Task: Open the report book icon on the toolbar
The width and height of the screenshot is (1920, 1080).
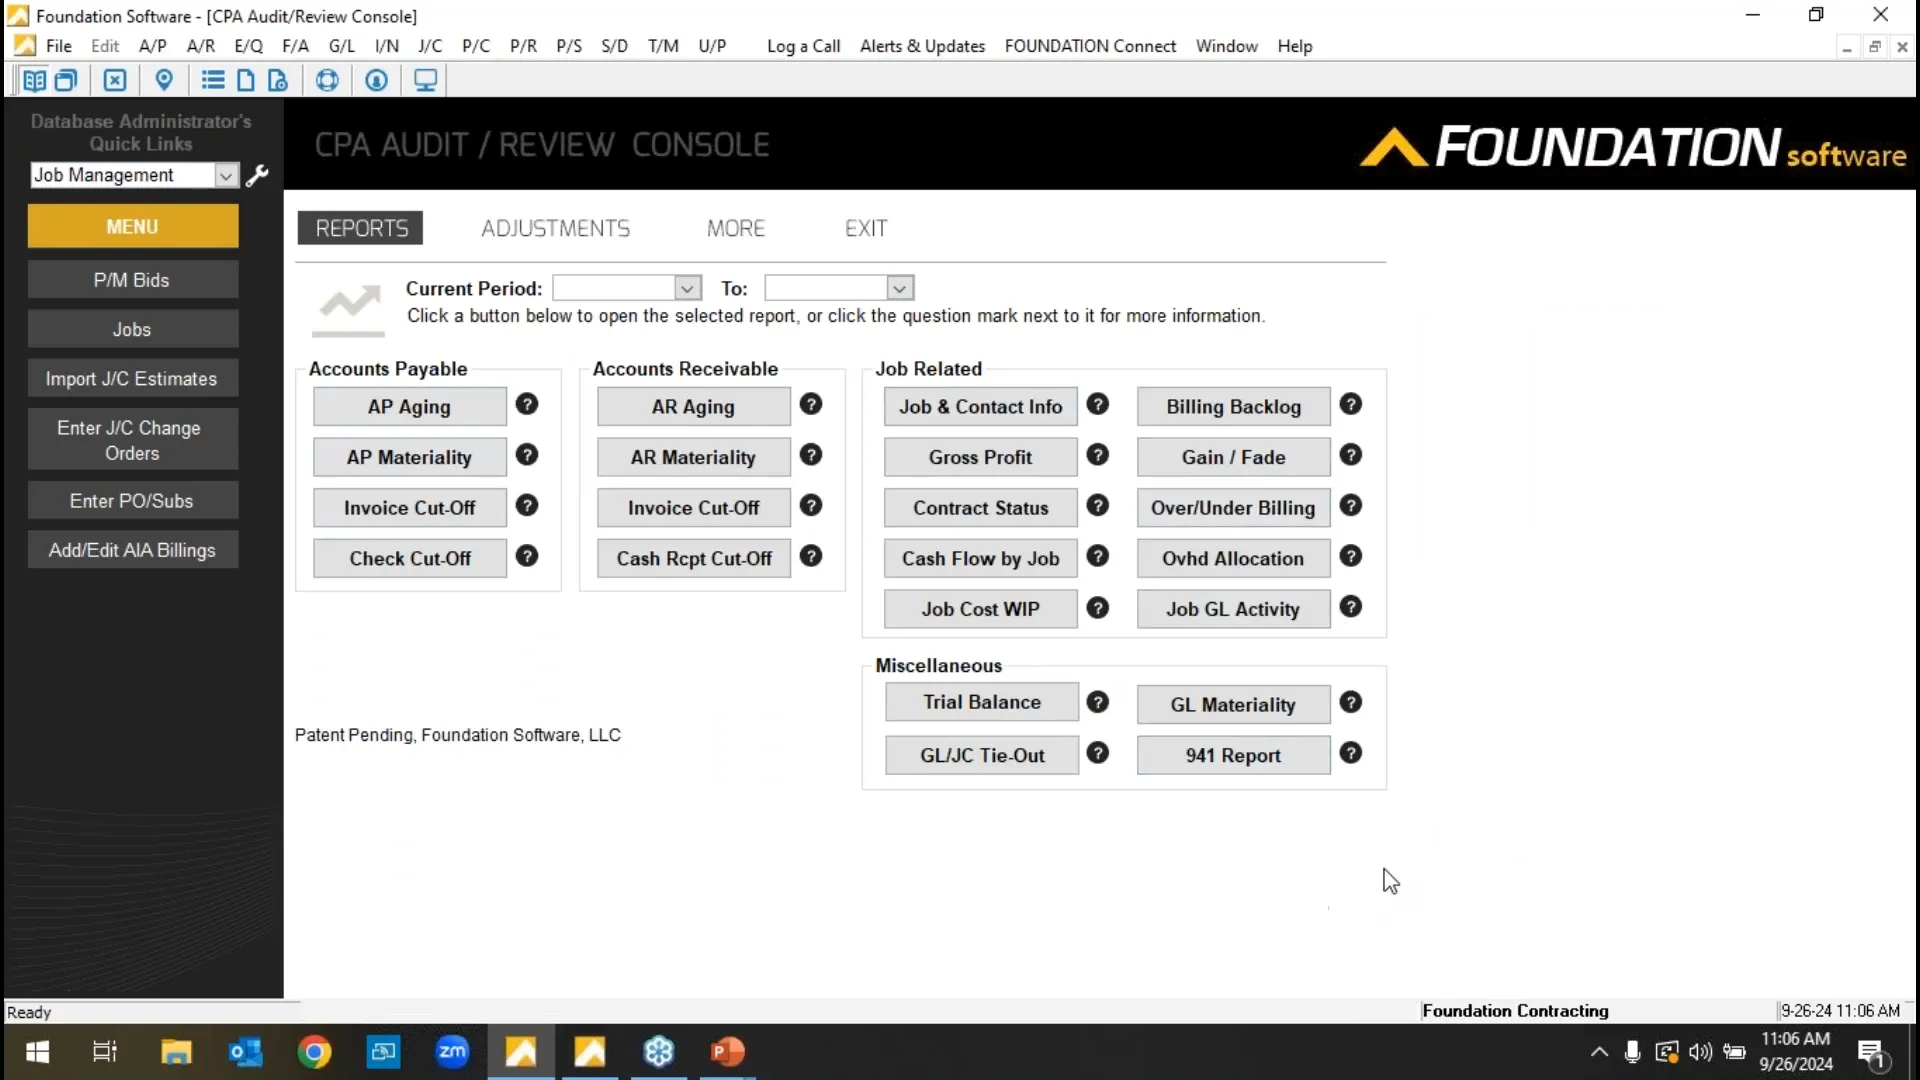Action: pyautogui.click(x=35, y=80)
